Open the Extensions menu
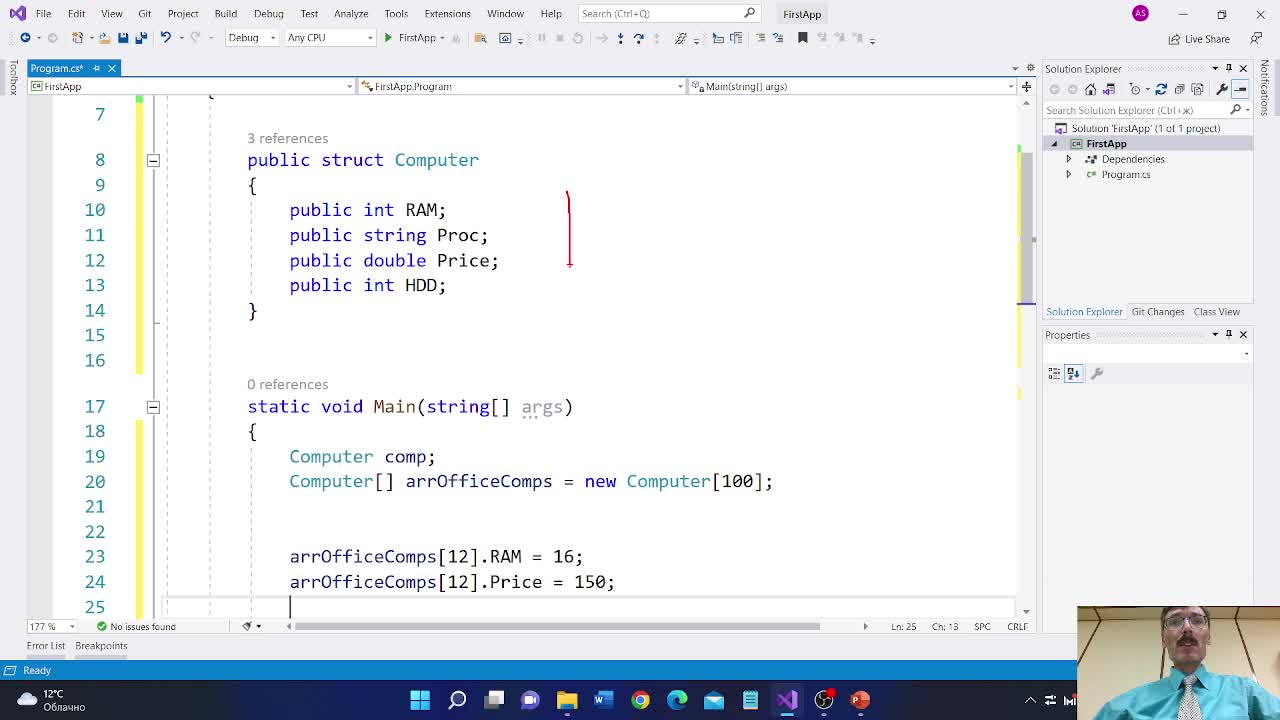This screenshot has height=720, width=1280. 447,14
